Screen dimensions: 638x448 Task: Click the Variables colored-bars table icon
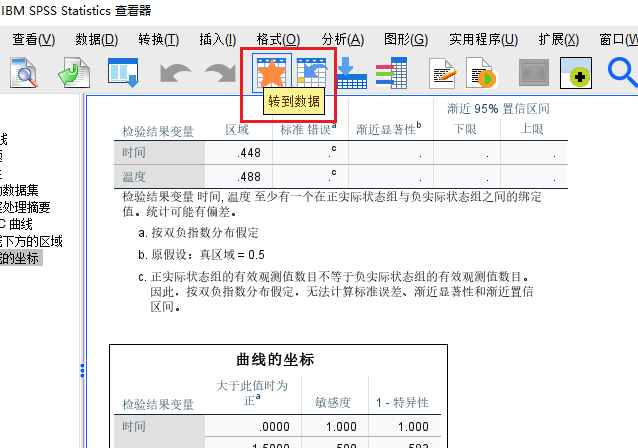pyautogui.click(x=391, y=73)
